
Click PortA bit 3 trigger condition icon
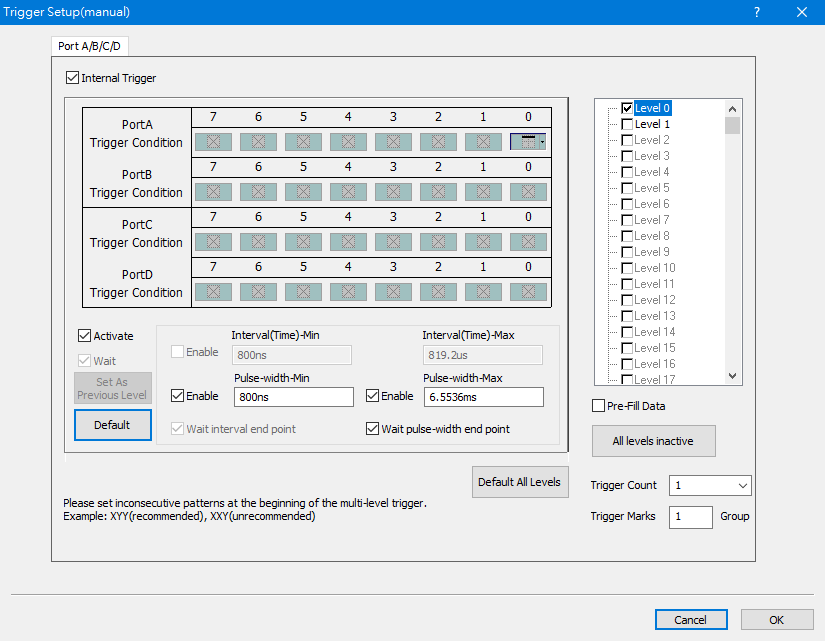(x=393, y=142)
